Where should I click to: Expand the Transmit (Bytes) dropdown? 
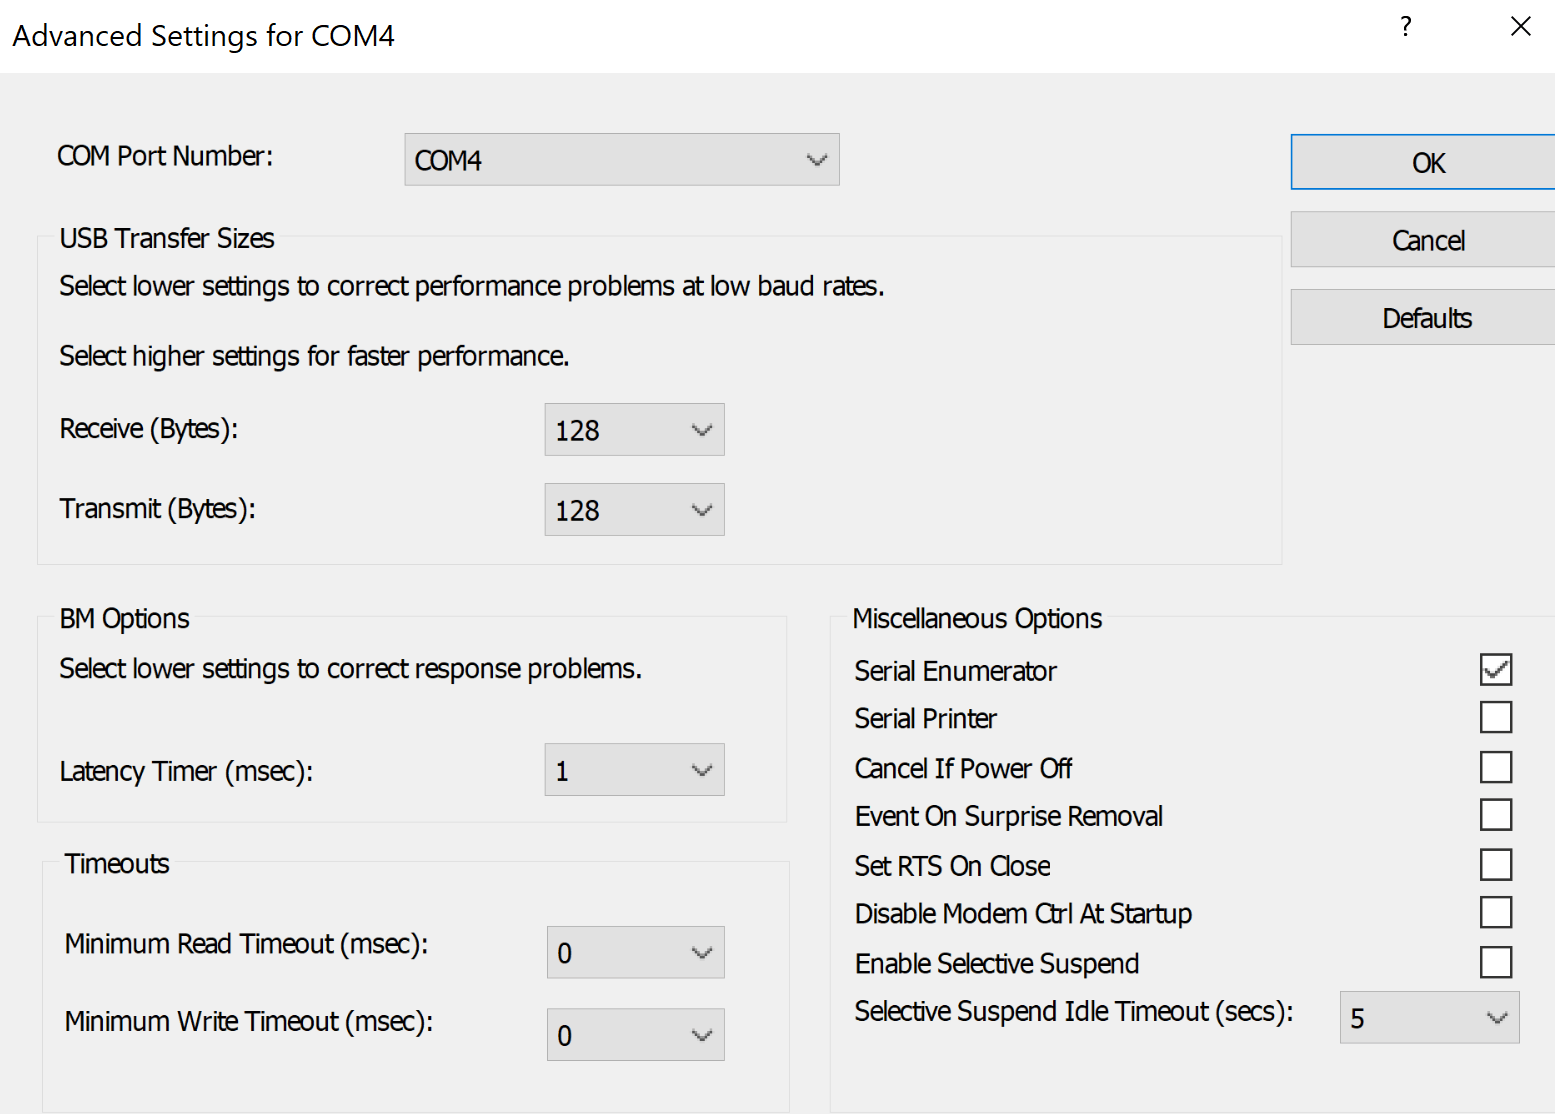coord(634,510)
